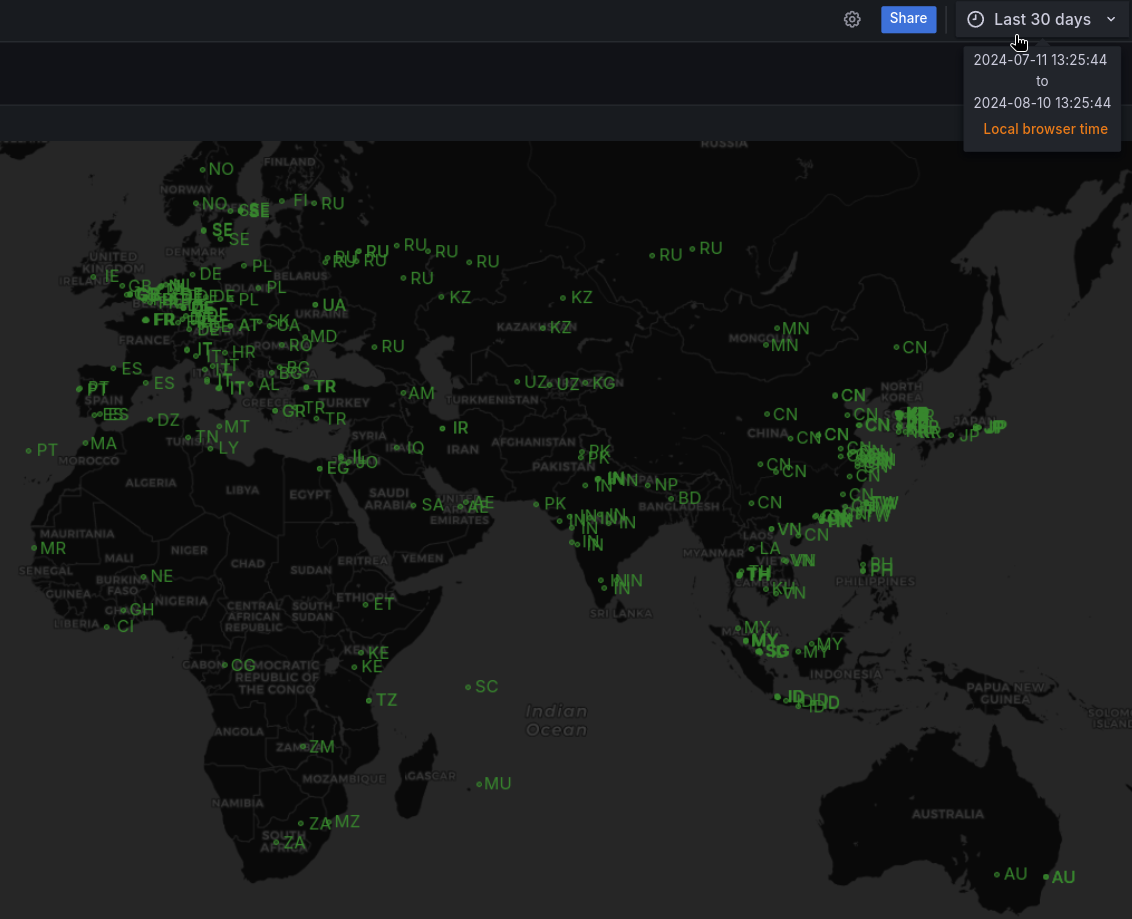The image size is (1132, 919).
Task: Click the Local browser time label
Action: tap(1045, 129)
